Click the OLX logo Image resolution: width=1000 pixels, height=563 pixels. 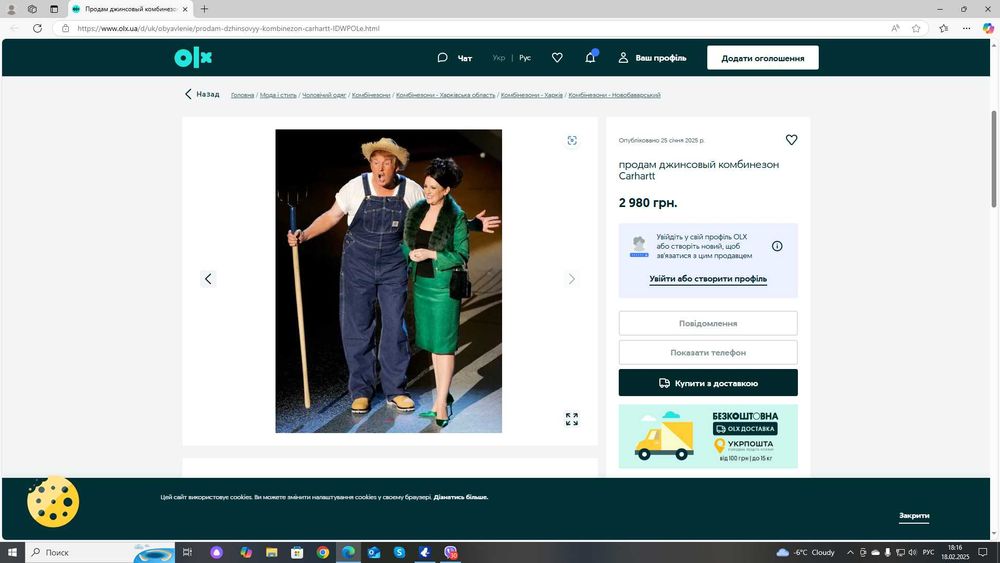pyautogui.click(x=193, y=58)
